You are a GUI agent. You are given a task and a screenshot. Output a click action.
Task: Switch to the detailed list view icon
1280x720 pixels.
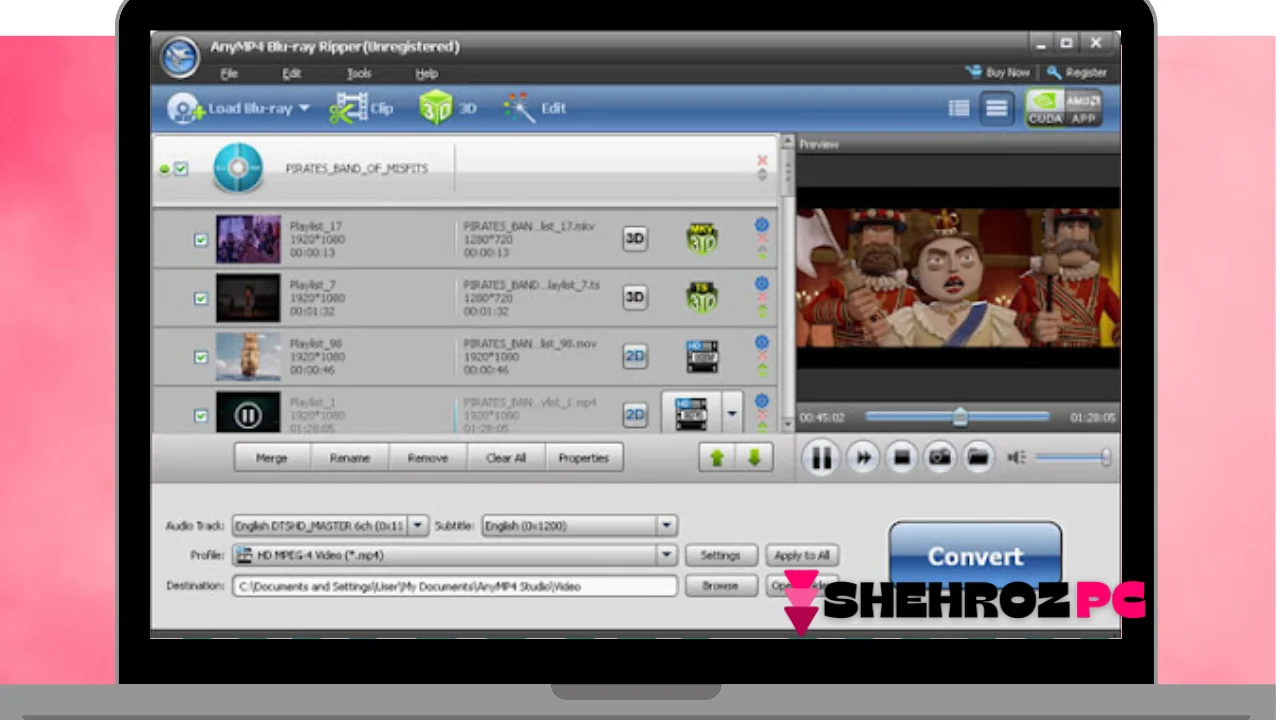996,108
